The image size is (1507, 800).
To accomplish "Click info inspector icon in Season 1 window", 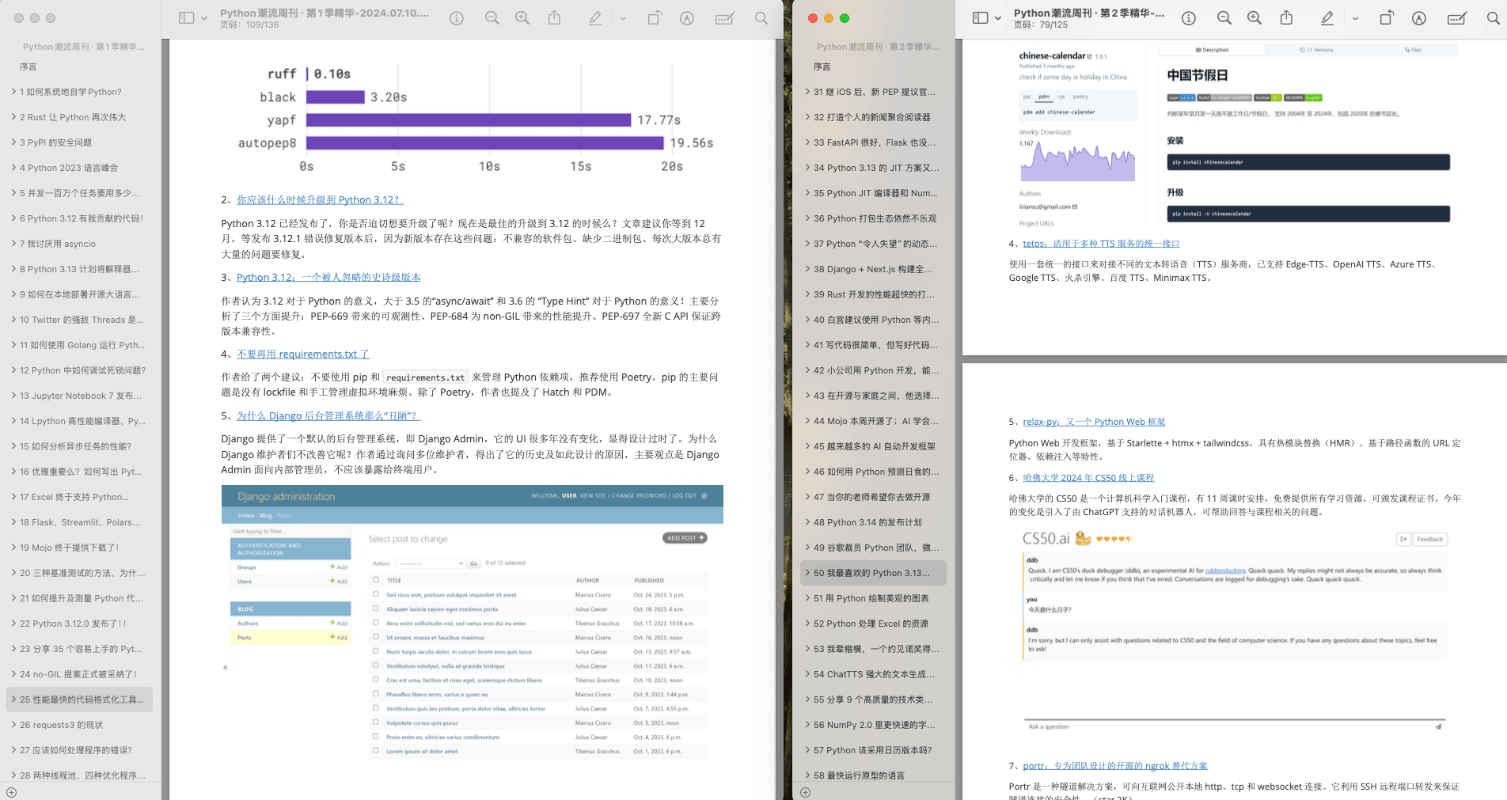I will [457, 18].
